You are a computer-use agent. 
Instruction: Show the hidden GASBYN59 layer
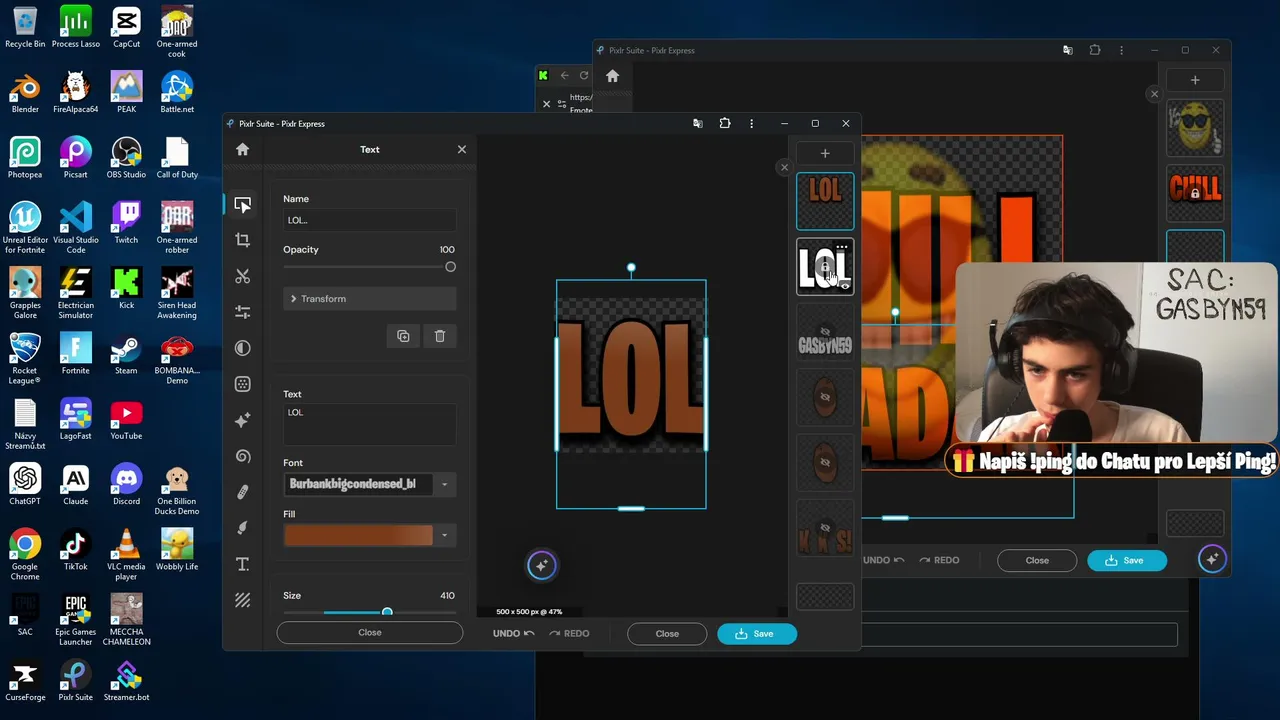coord(825,332)
